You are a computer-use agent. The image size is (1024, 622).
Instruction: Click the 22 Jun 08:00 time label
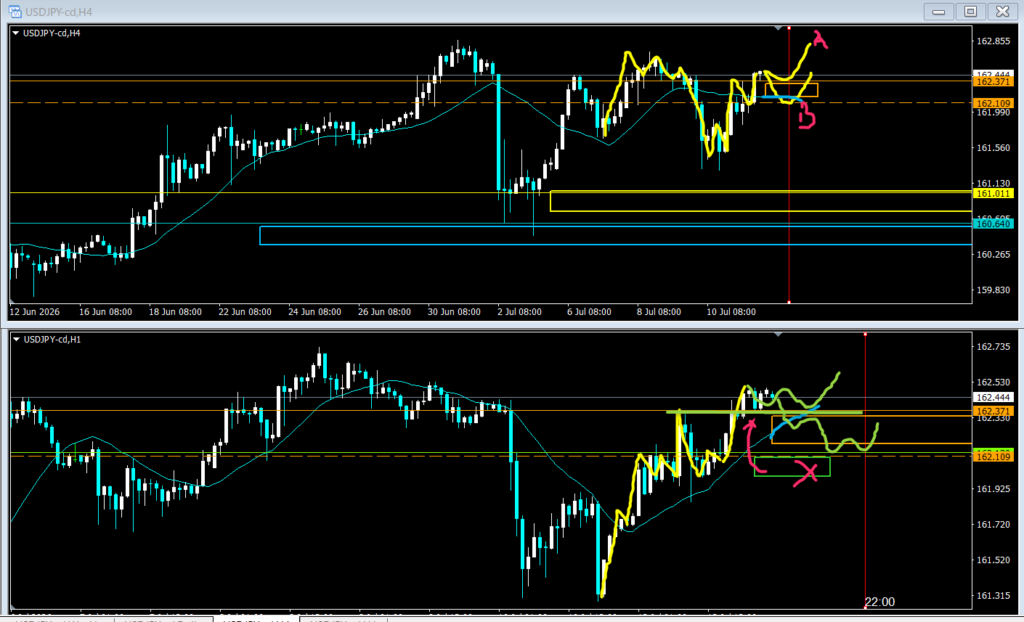pyautogui.click(x=245, y=312)
